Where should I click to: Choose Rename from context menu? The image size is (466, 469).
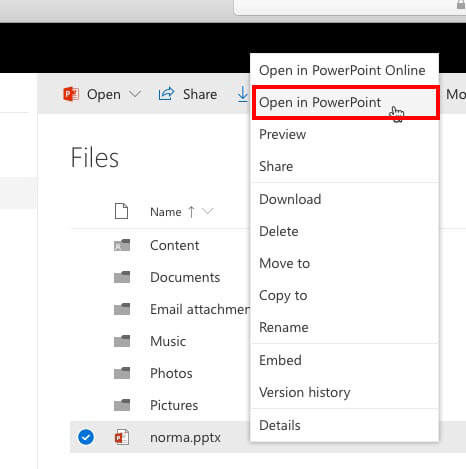coord(344,327)
